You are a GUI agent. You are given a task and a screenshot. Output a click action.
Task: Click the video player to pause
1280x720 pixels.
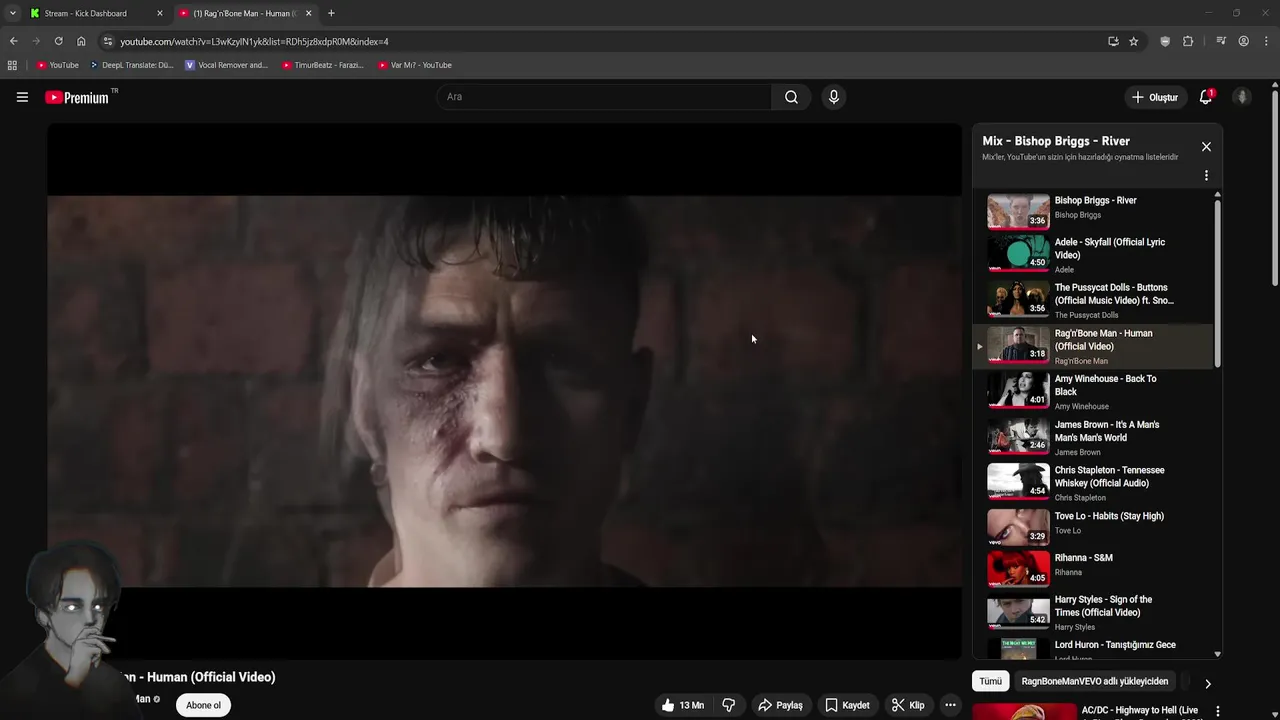[x=504, y=391]
